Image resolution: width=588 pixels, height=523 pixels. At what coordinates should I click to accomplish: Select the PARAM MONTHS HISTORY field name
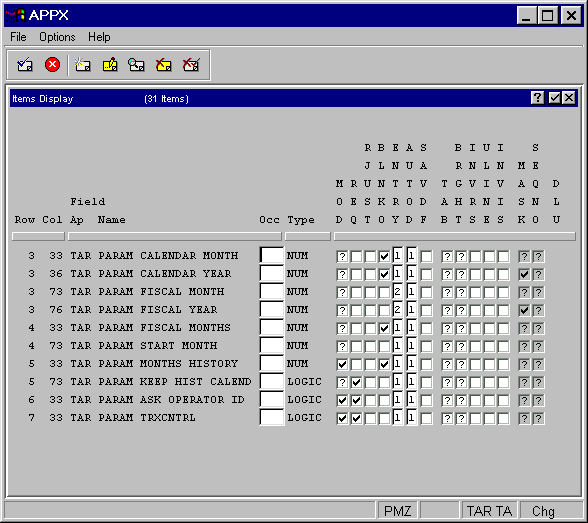click(x=168, y=364)
